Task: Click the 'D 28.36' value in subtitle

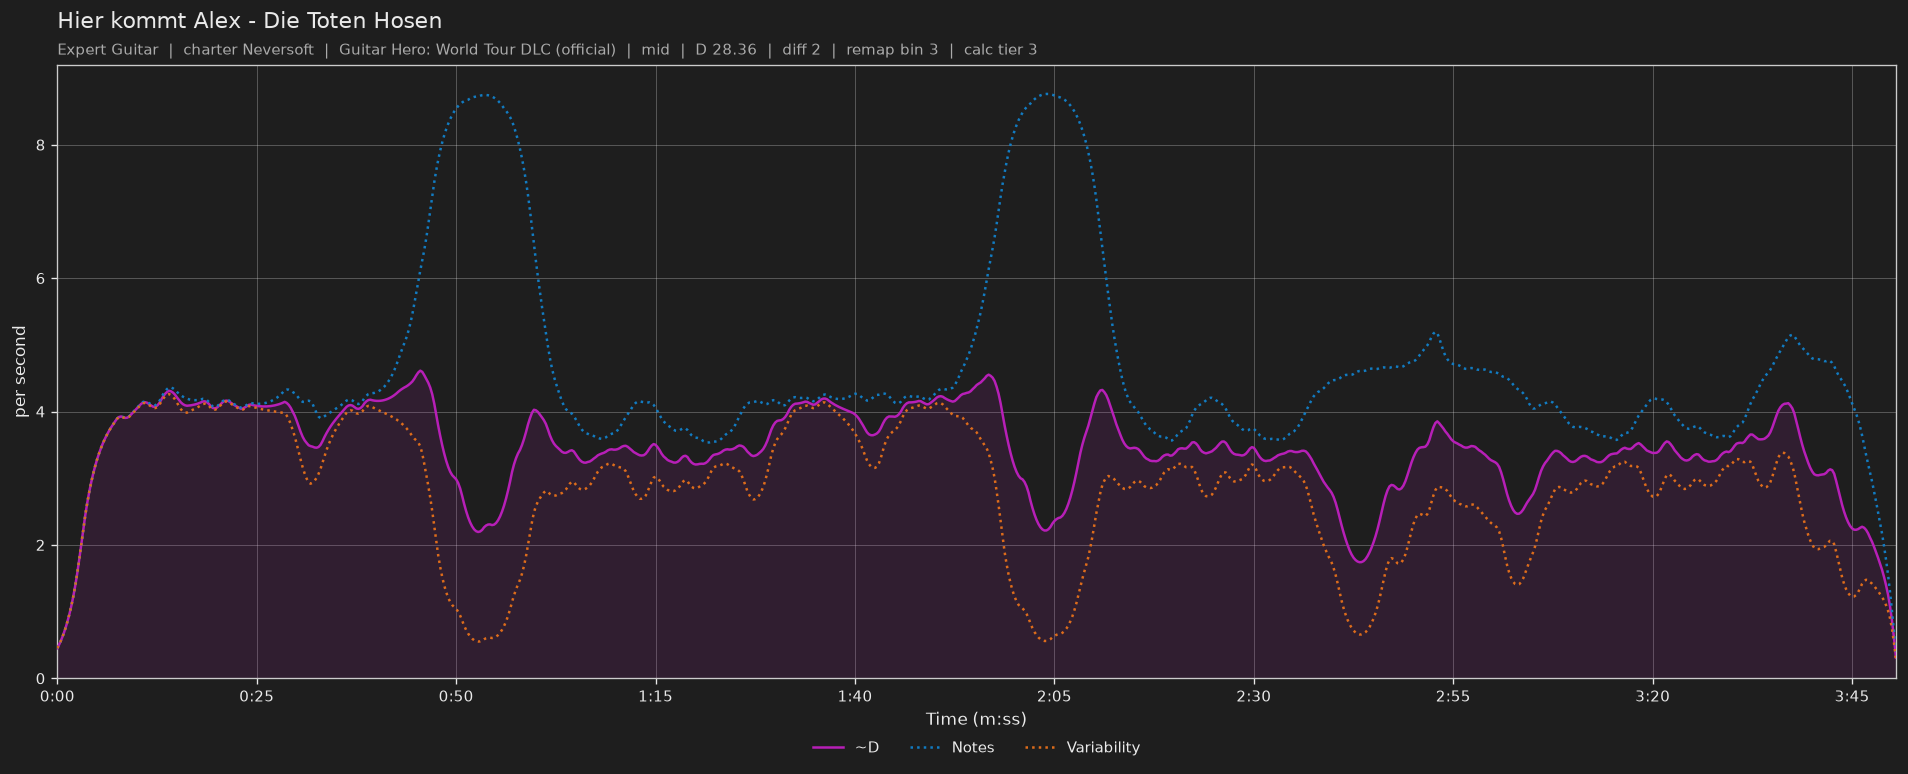Action: [724, 49]
